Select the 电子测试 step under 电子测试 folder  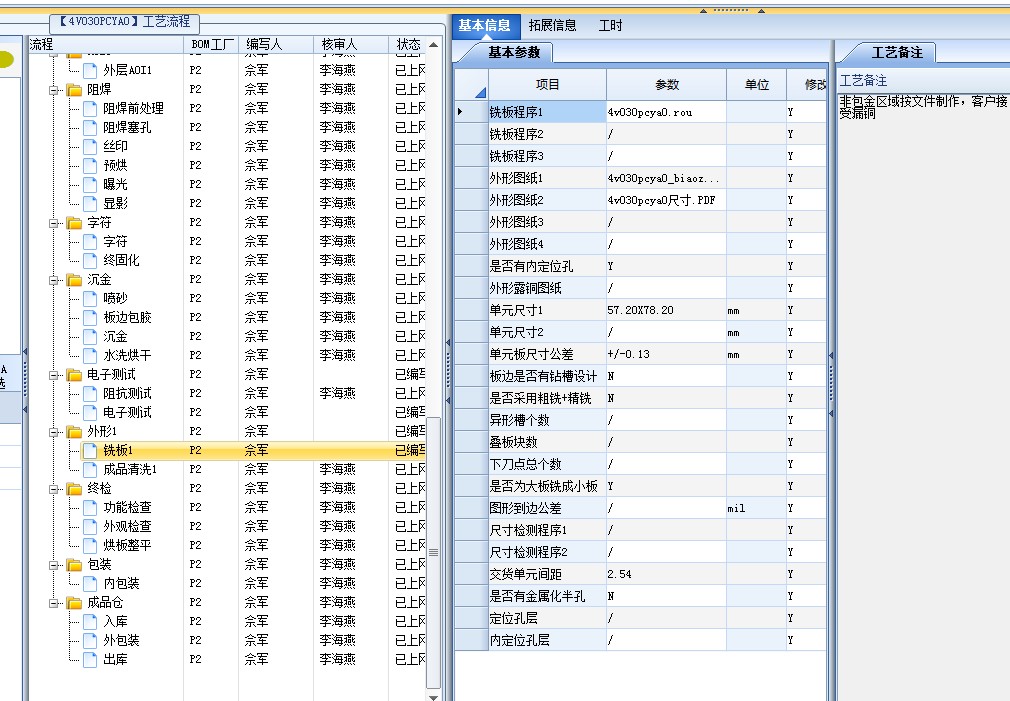[127, 413]
